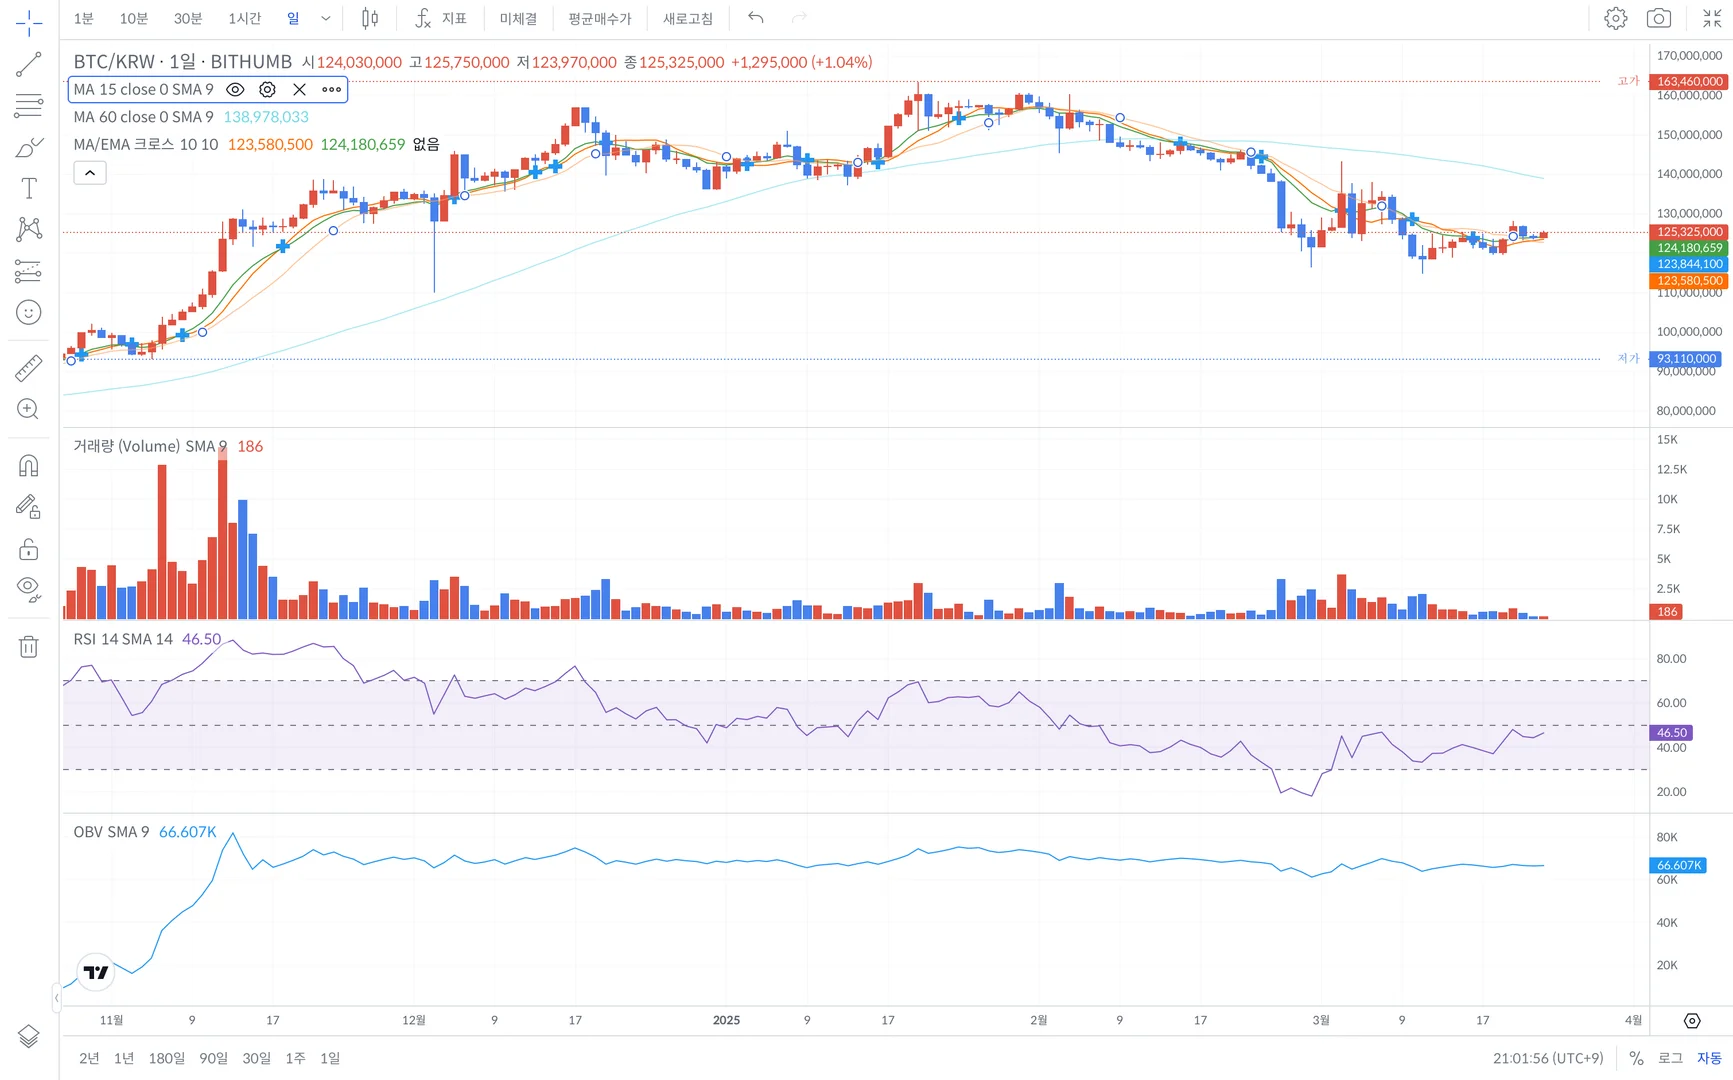Take a chart snapshot with camera icon
Screen dimensions: 1733x1080
(x=1659, y=18)
